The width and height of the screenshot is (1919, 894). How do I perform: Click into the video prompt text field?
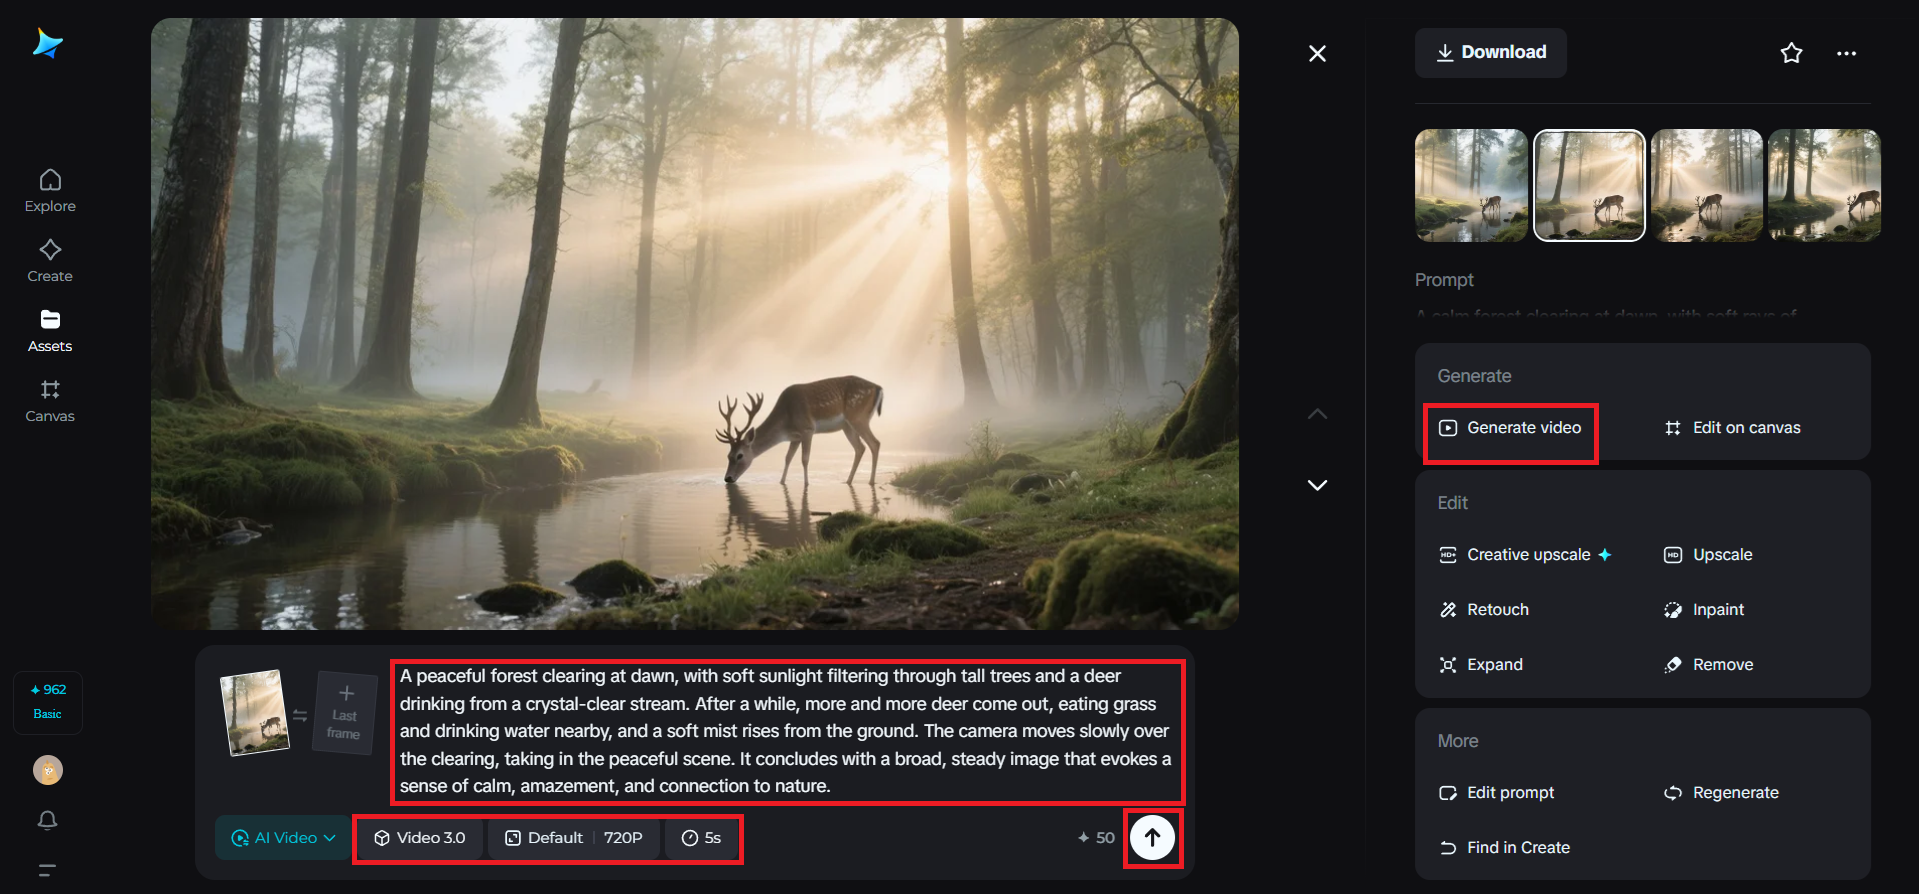(787, 731)
